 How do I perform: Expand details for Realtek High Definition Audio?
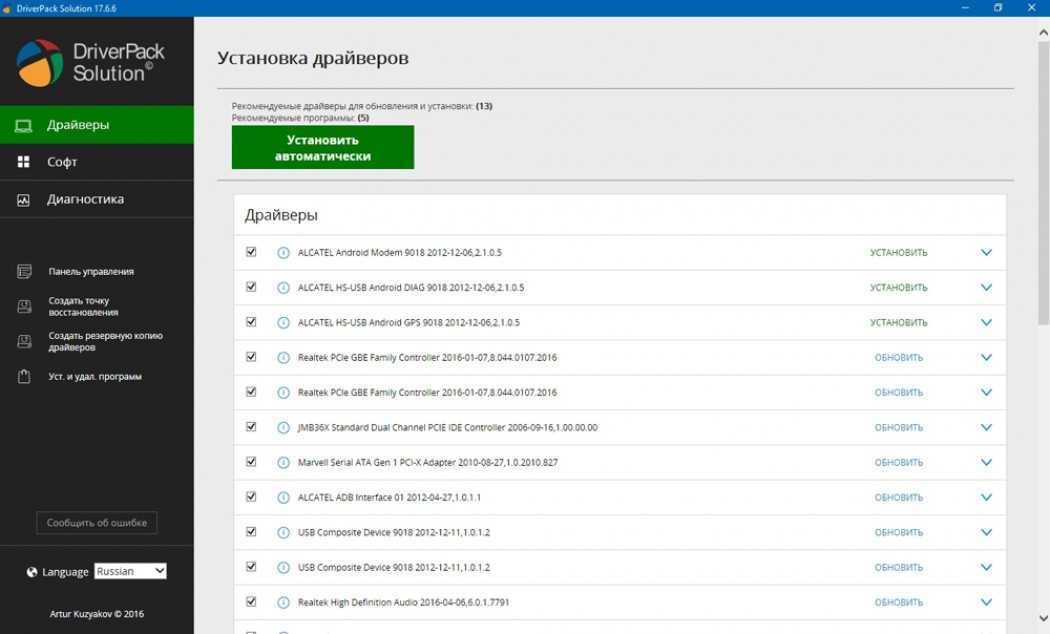986,603
